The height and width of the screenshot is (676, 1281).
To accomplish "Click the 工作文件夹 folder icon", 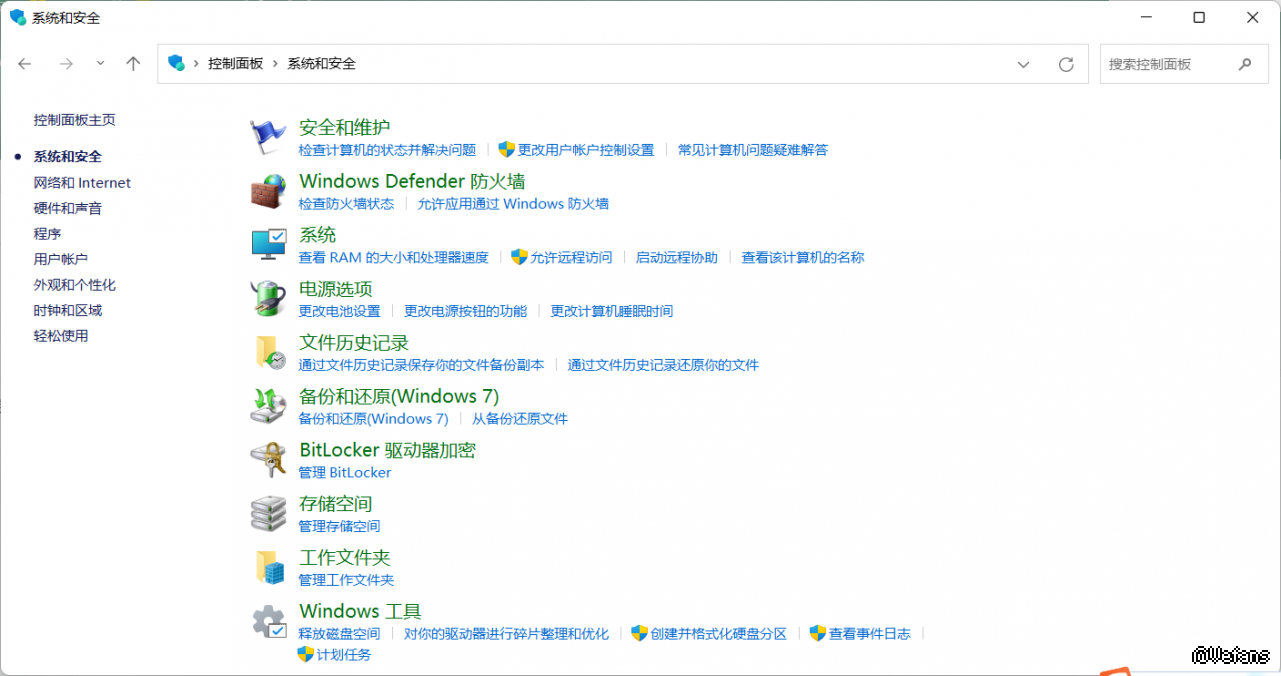I will point(268,567).
